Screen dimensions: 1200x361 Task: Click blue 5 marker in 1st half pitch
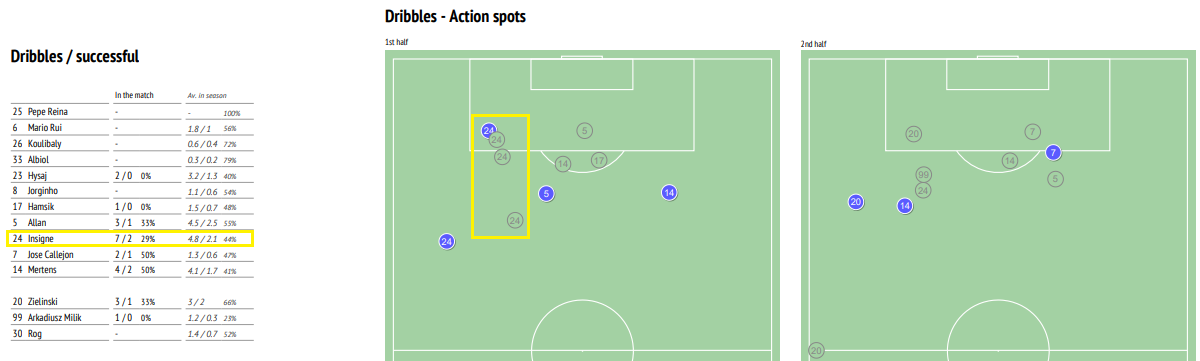(546, 193)
